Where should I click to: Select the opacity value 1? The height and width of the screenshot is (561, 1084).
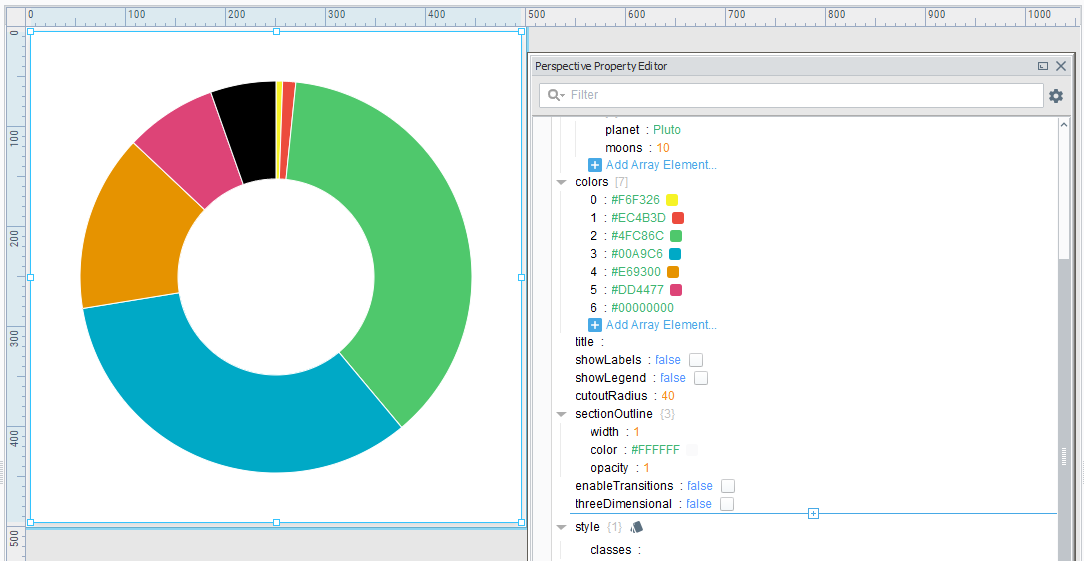click(x=646, y=468)
